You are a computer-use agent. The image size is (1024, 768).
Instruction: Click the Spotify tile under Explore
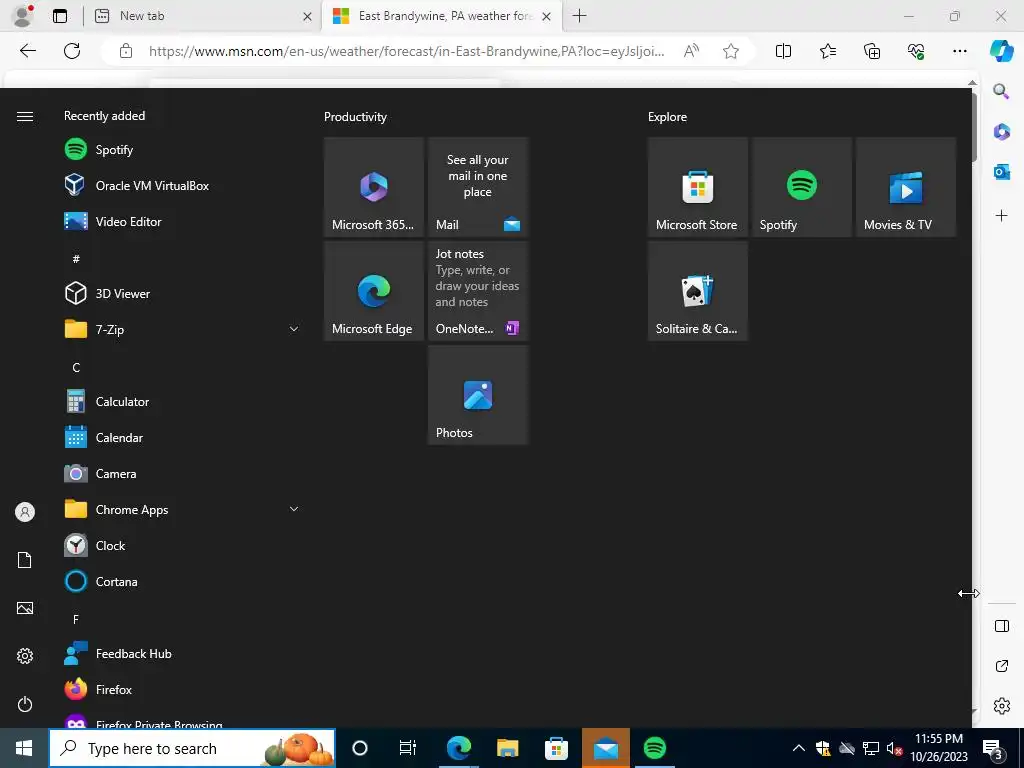(x=801, y=187)
